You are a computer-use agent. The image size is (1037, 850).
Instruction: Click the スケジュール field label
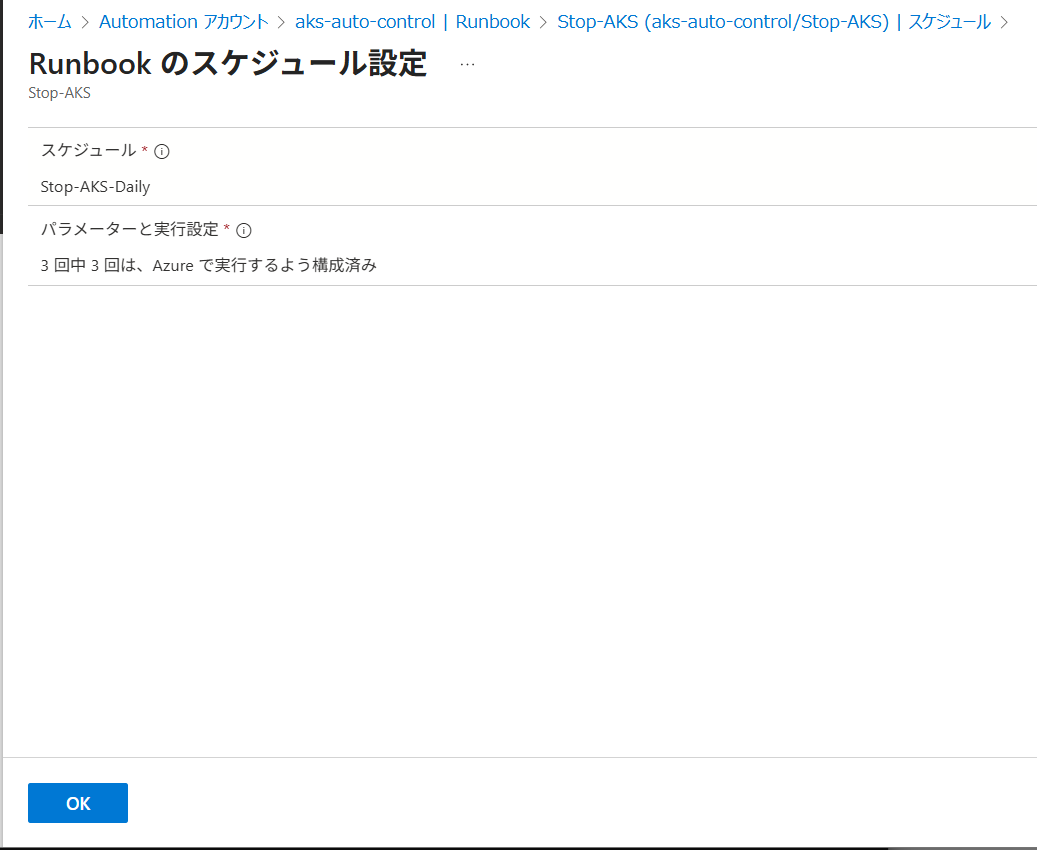(x=89, y=151)
